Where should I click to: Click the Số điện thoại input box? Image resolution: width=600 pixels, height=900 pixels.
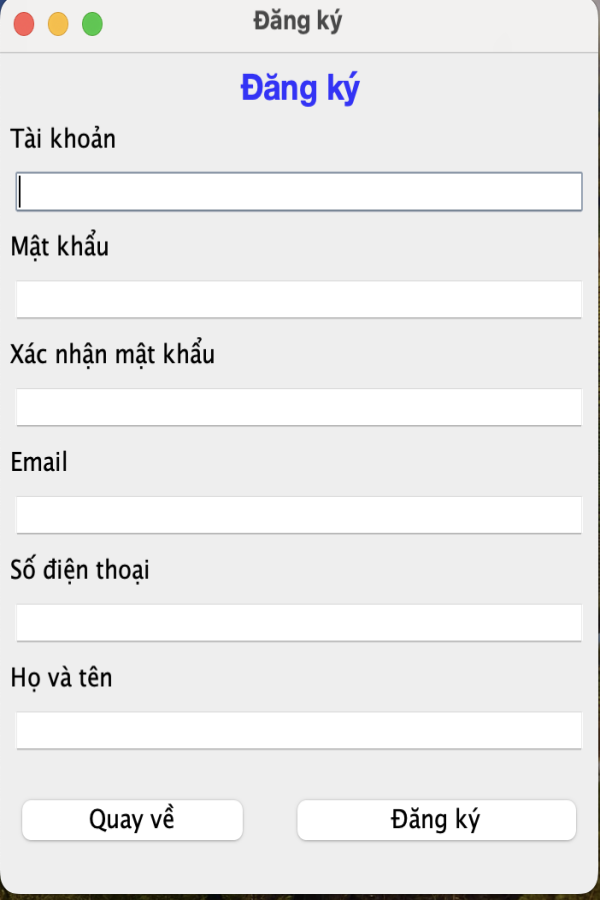(299, 623)
